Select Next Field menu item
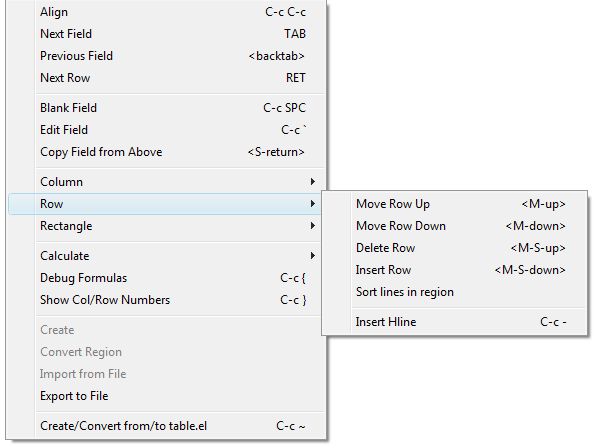Screen dimensions: 597x448 tap(167, 34)
